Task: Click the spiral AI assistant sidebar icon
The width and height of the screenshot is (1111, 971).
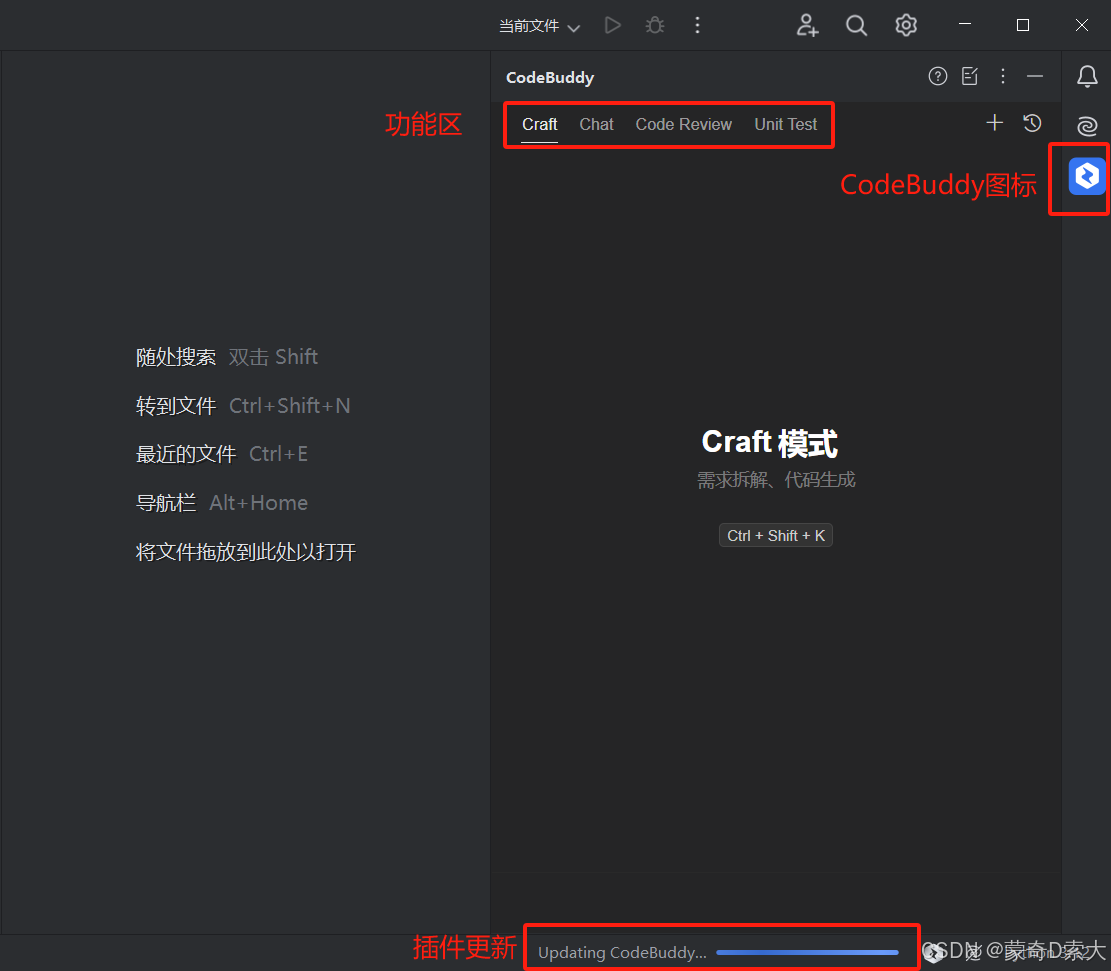Action: tap(1087, 125)
